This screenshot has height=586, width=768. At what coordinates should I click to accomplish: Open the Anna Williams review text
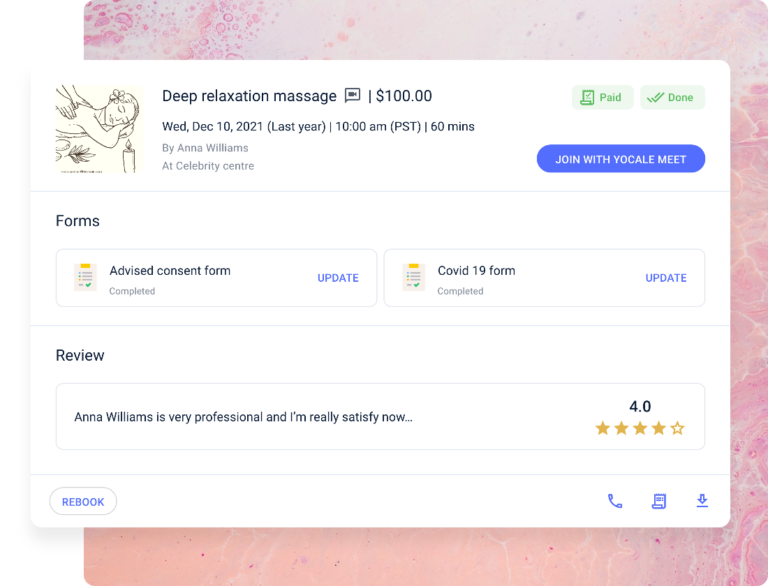pos(243,417)
